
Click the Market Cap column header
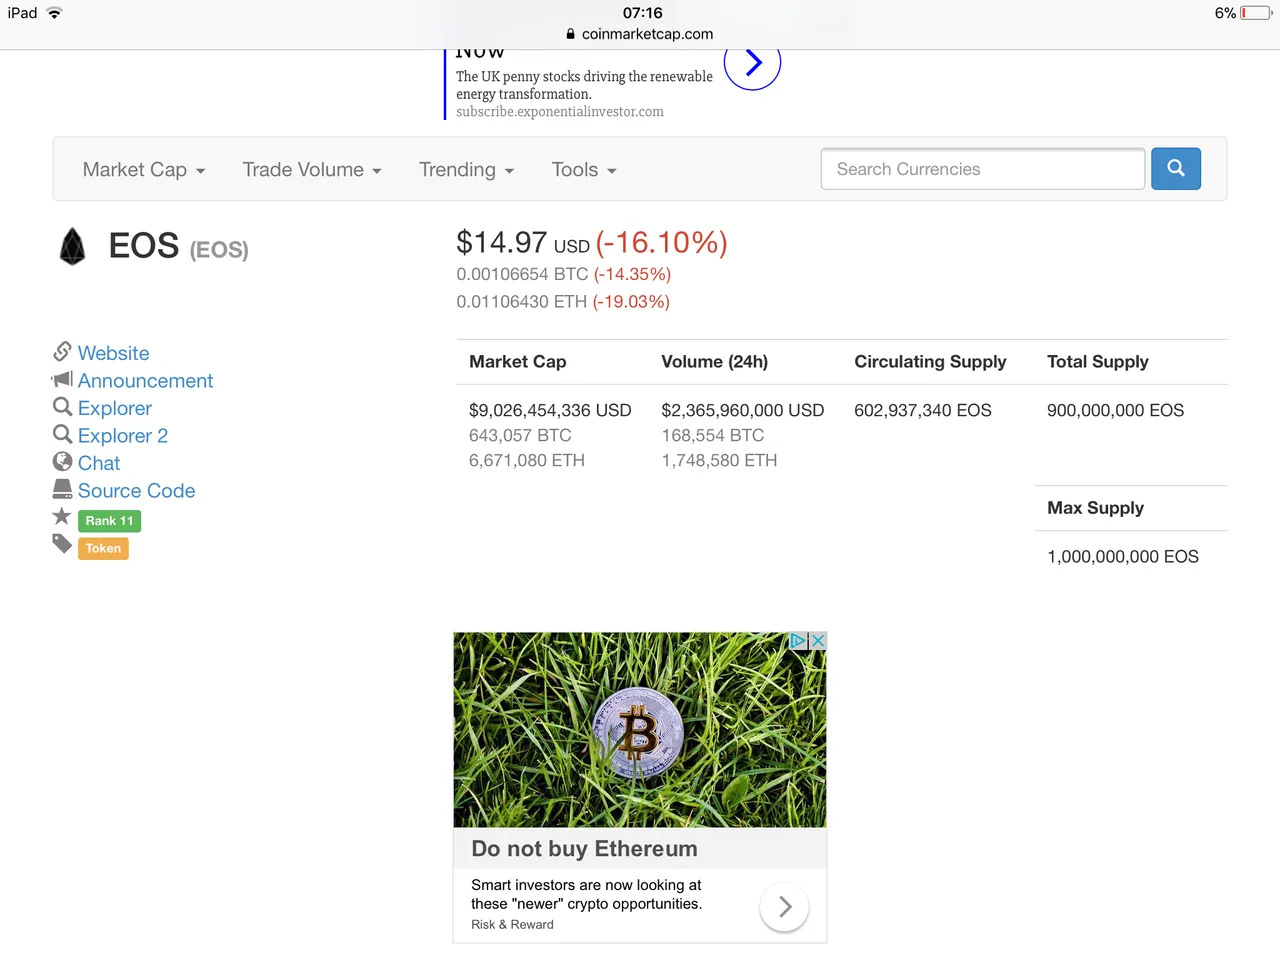518,362
